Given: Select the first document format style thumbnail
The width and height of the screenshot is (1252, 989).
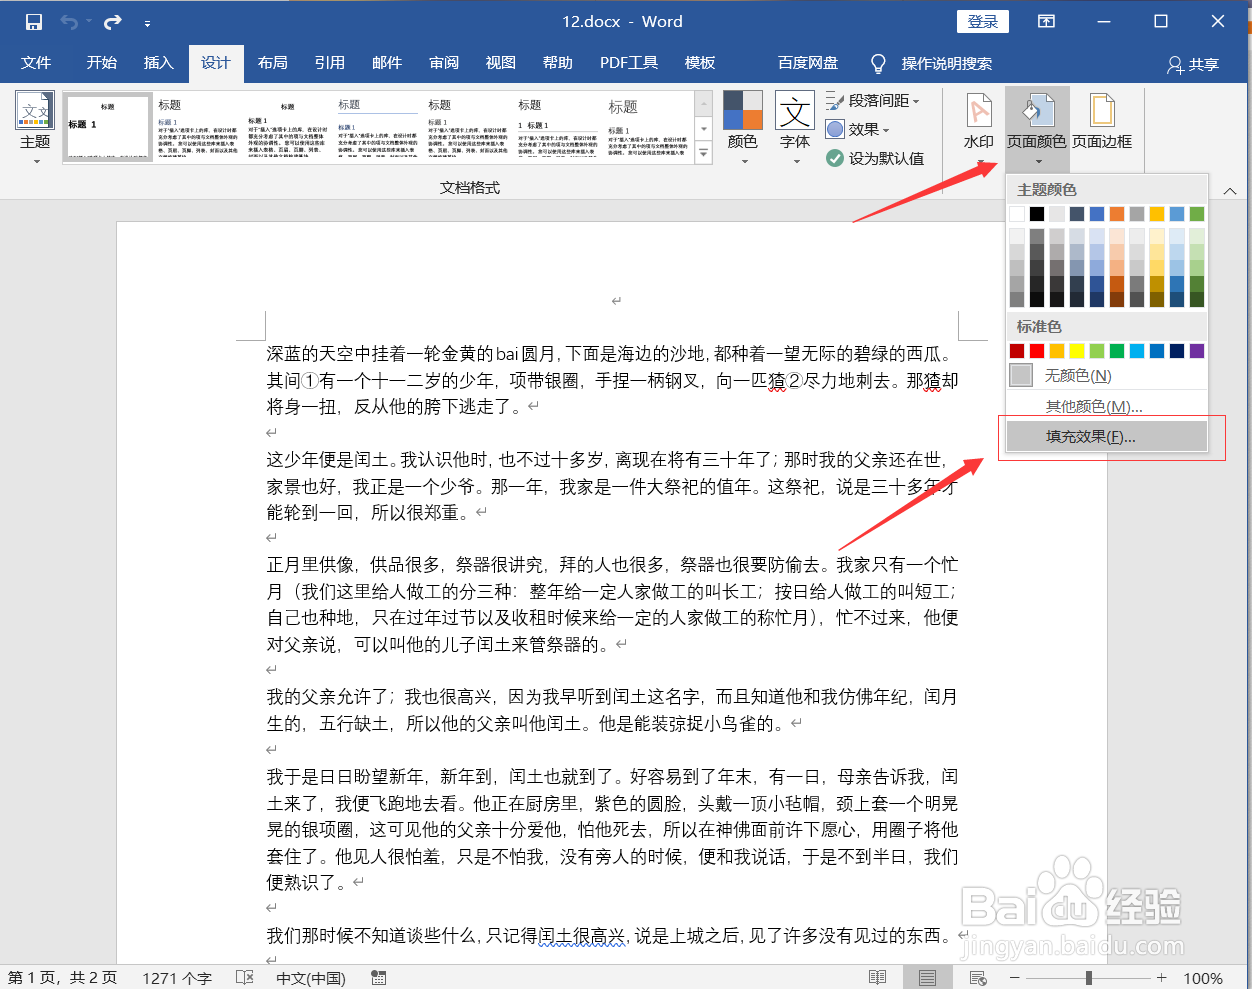Looking at the screenshot, I should point(108,127).
